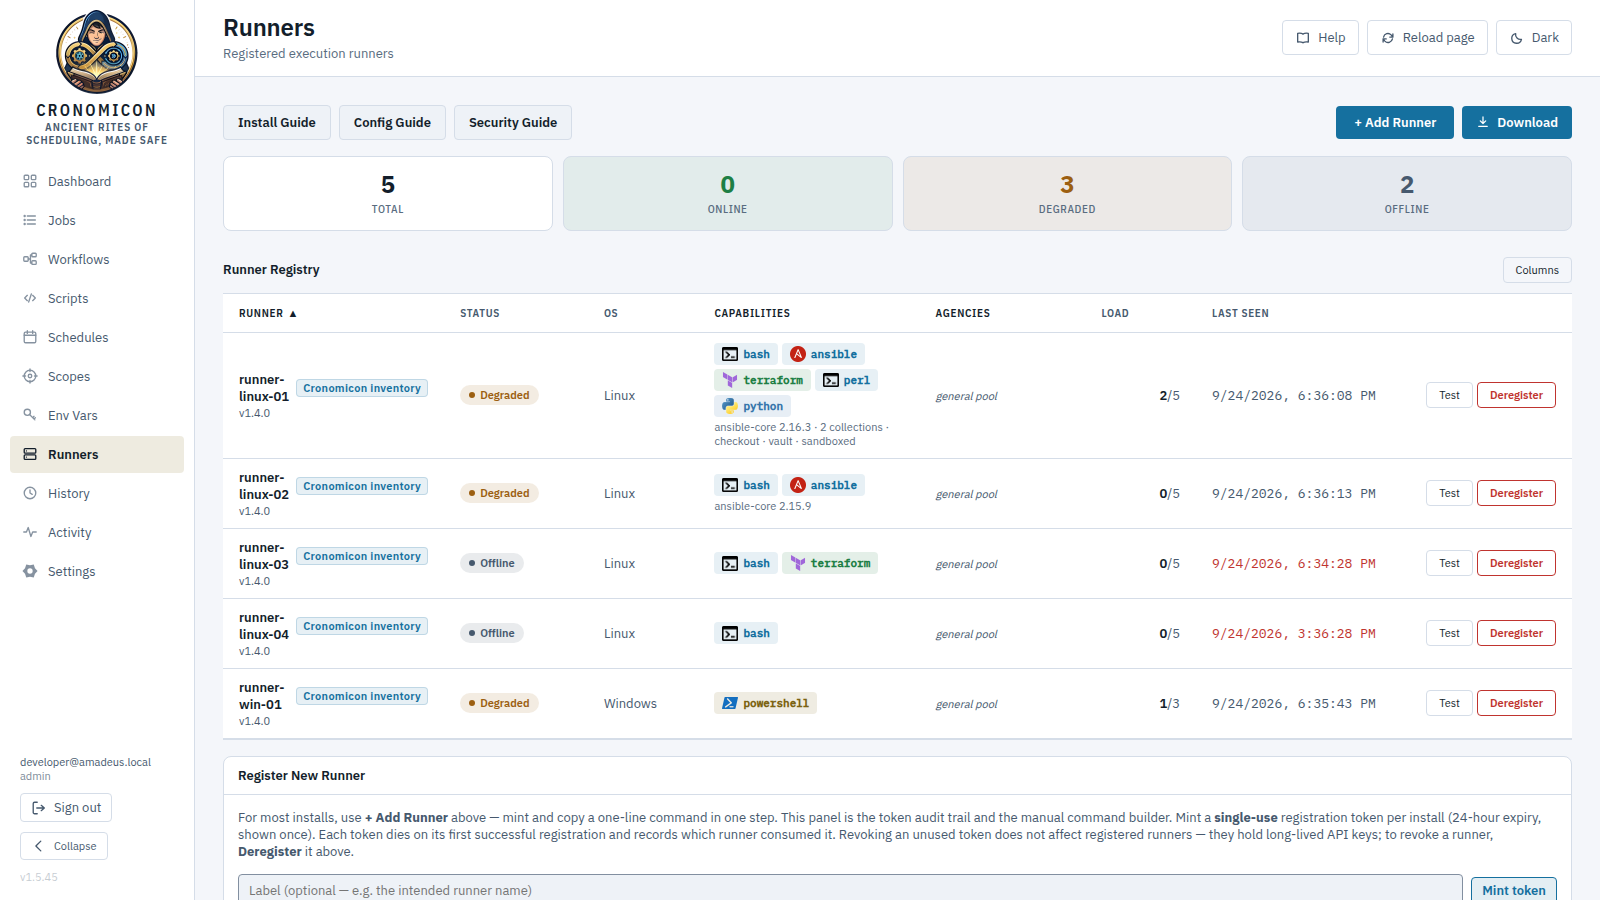Click the Activity pulse icon

coord(30,532)
